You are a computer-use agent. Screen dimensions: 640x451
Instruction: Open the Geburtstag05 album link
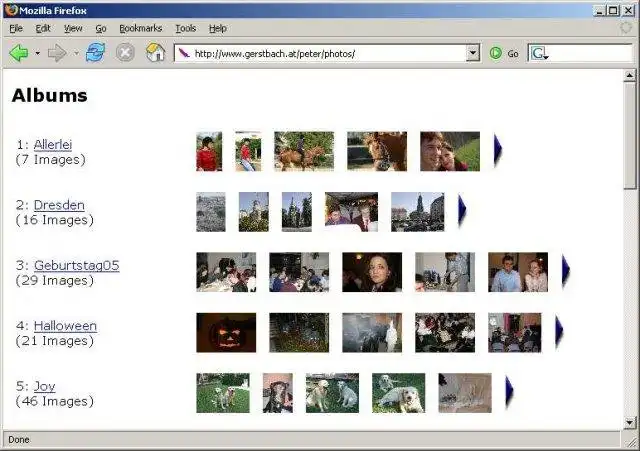click(76, 265)
